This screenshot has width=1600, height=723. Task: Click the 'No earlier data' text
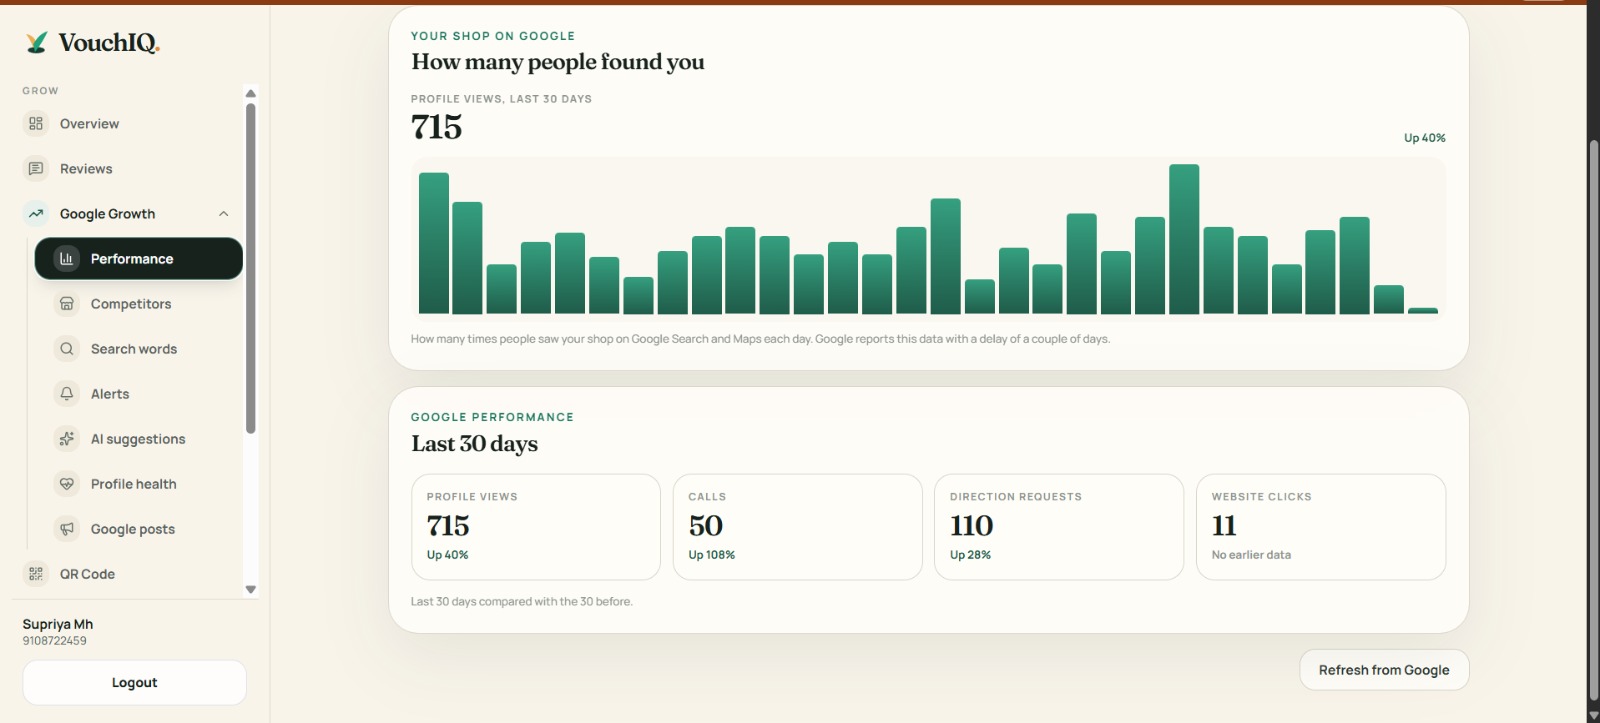tap(1251, 555)
